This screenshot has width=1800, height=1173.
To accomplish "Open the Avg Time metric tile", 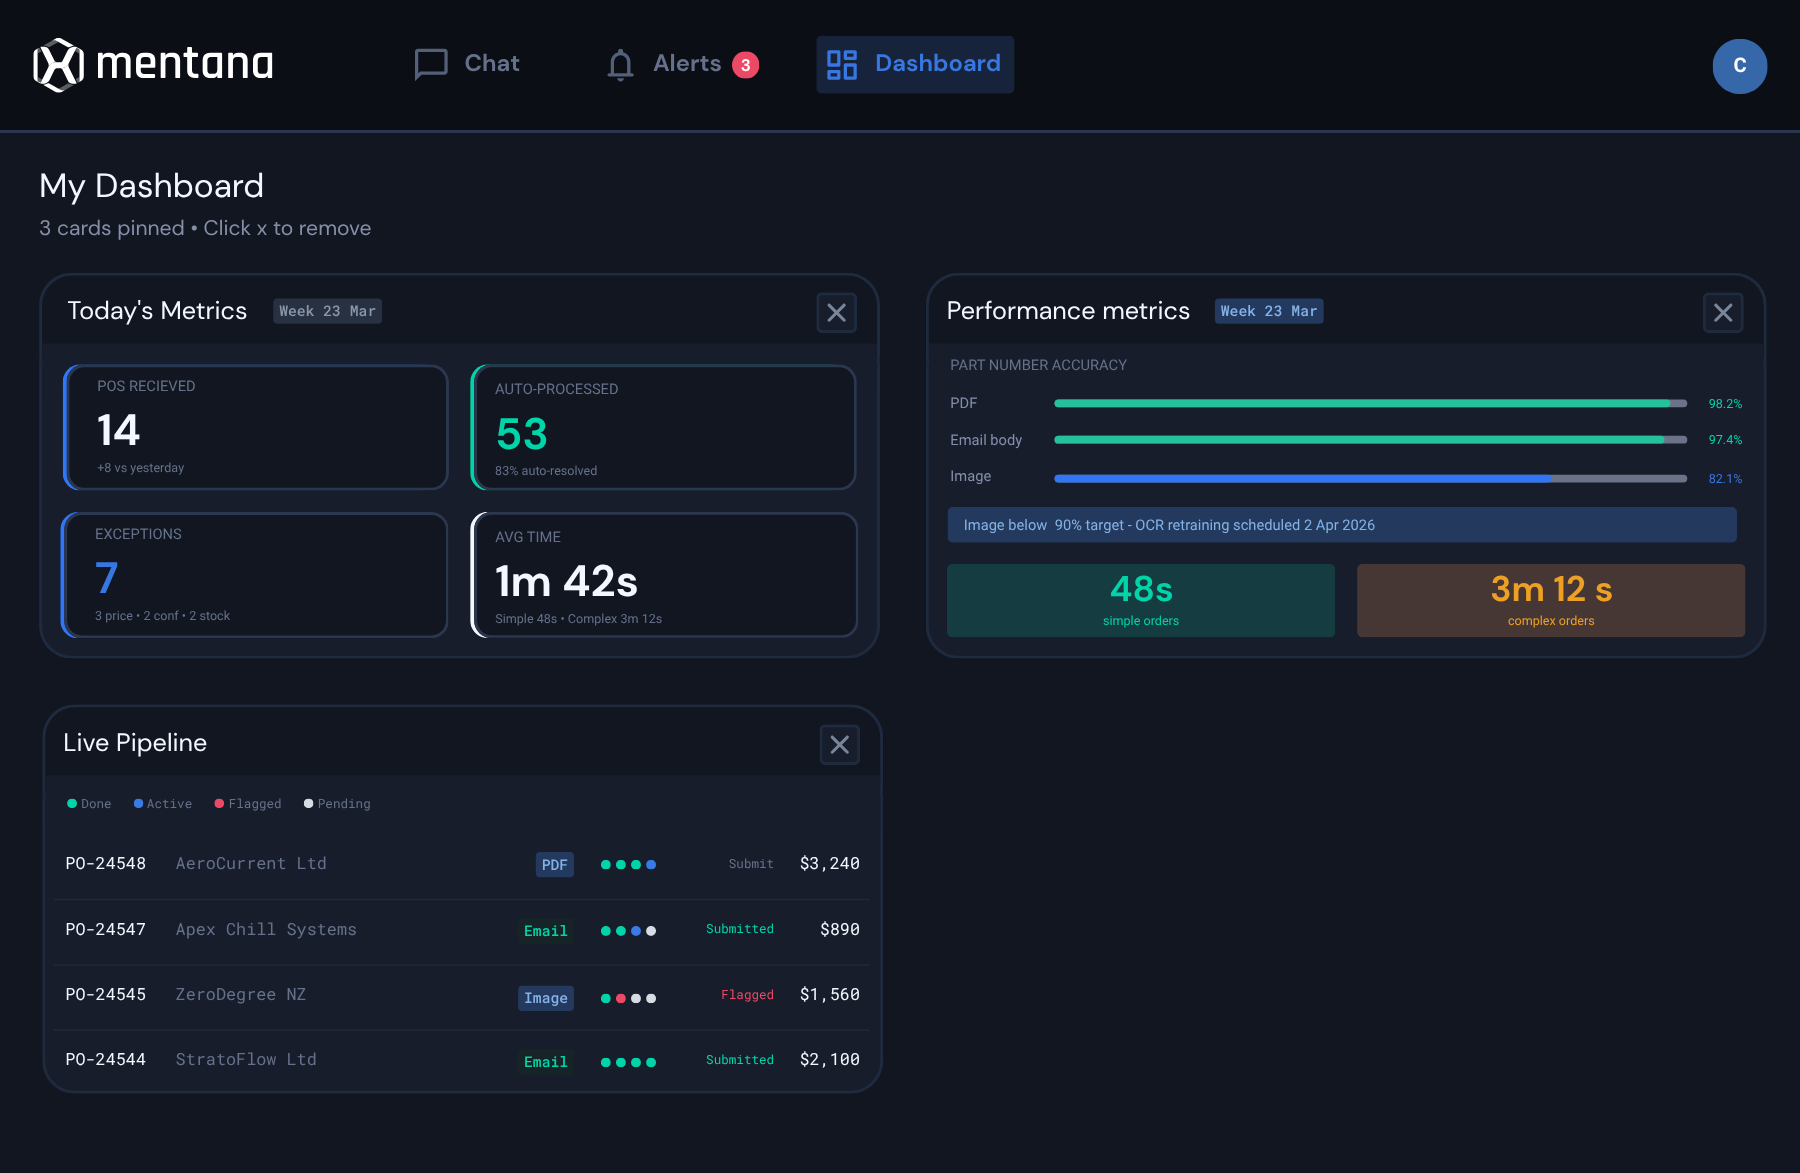I will point(664,575).
